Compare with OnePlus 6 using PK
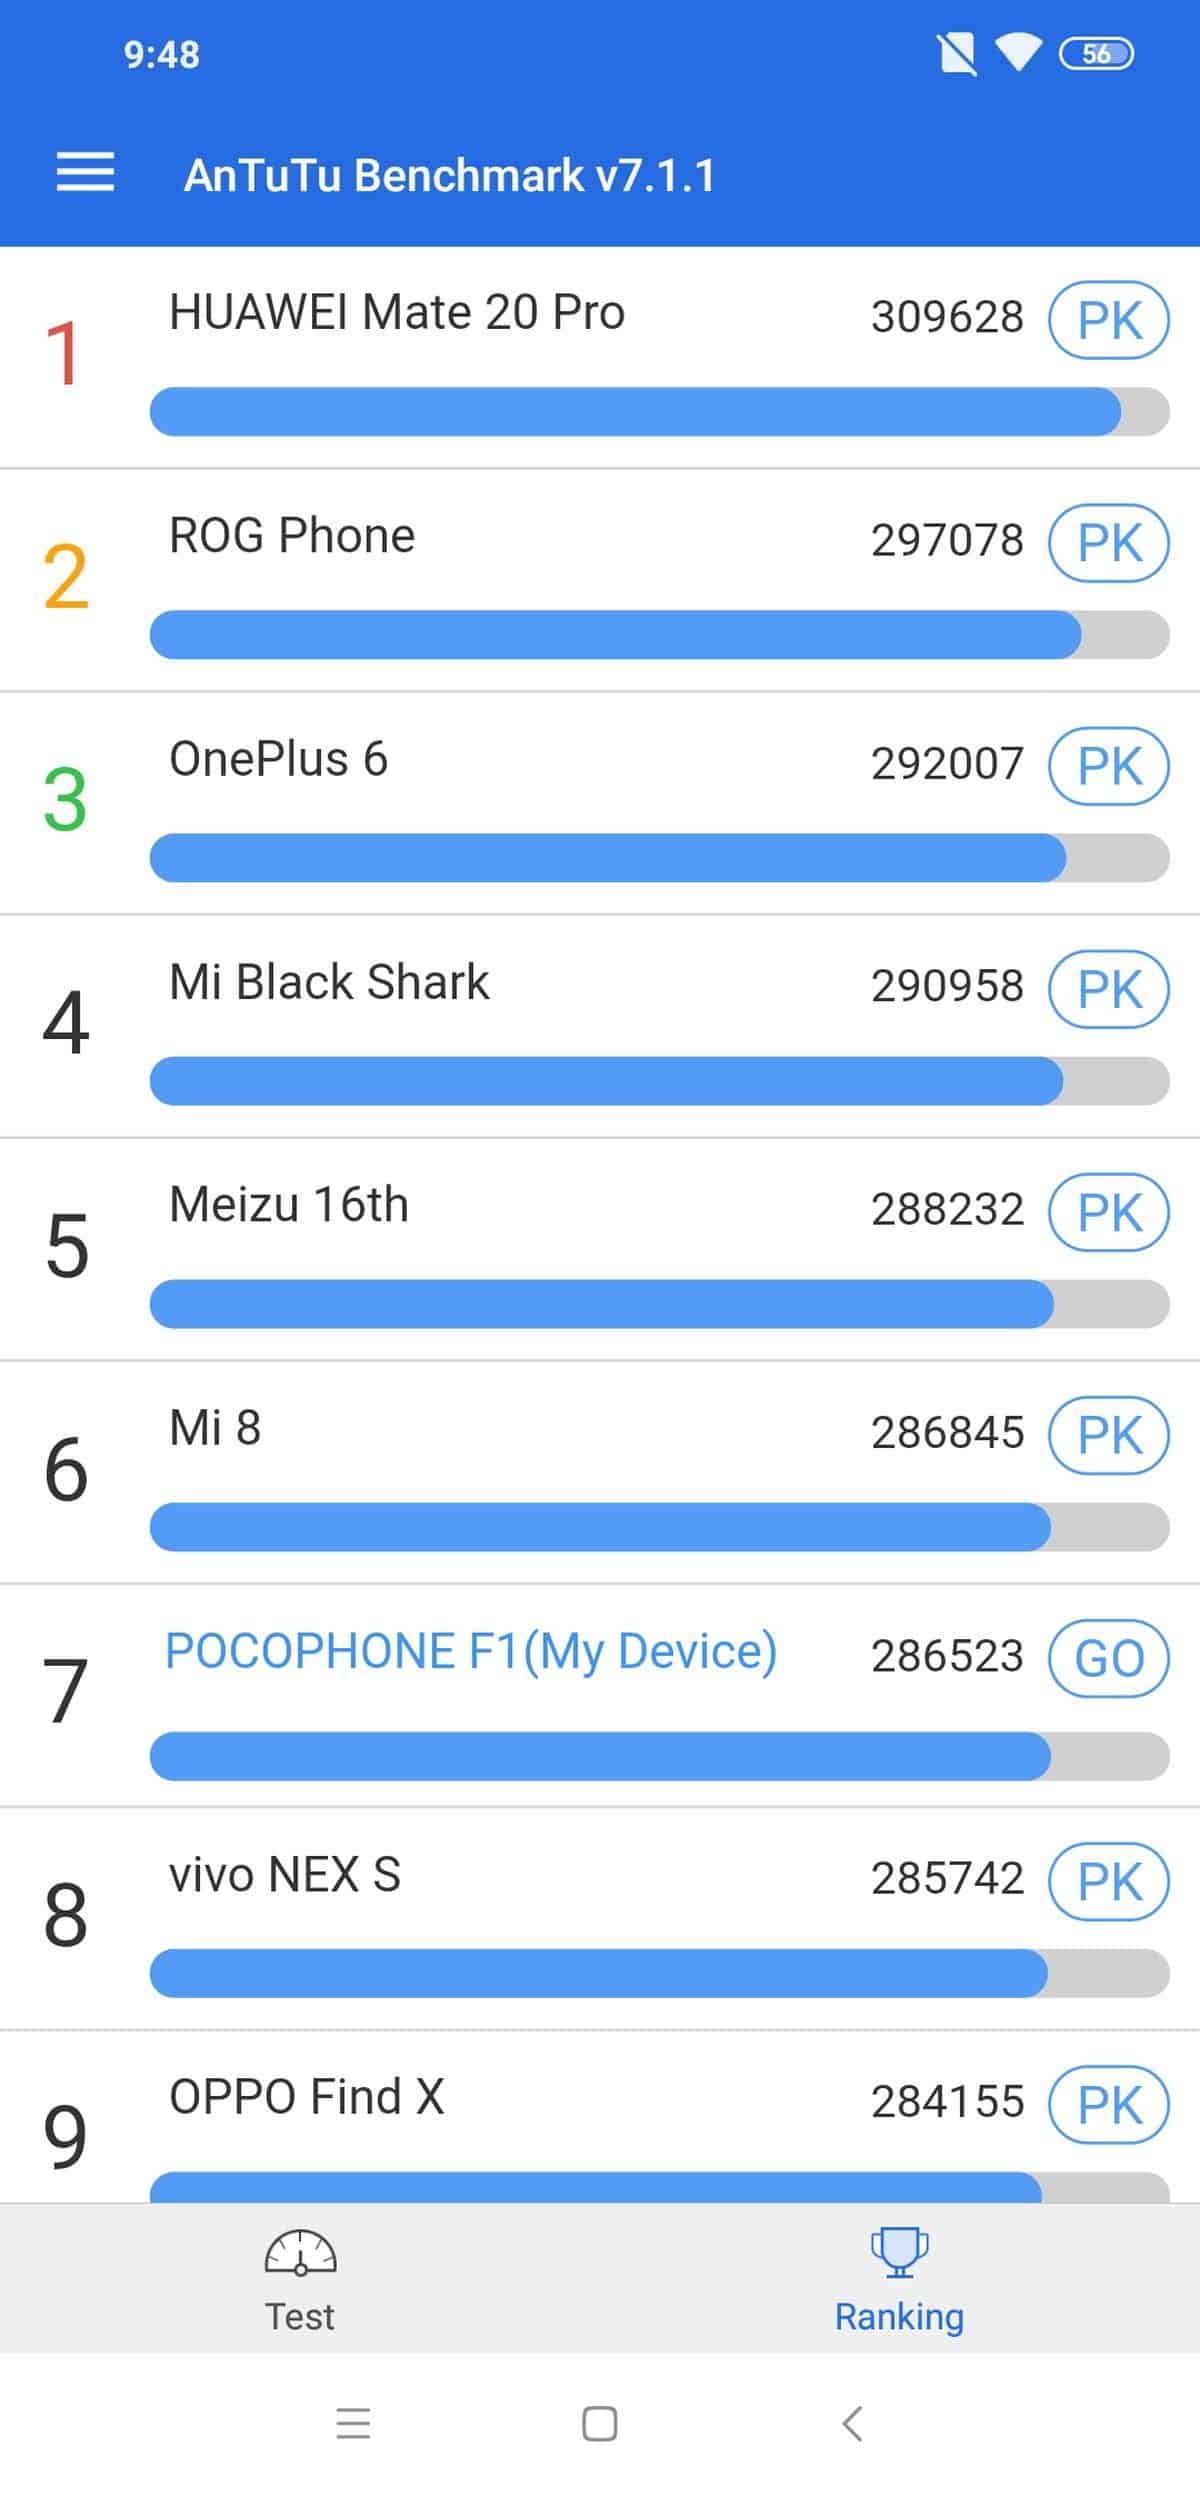 [1108, 766]
